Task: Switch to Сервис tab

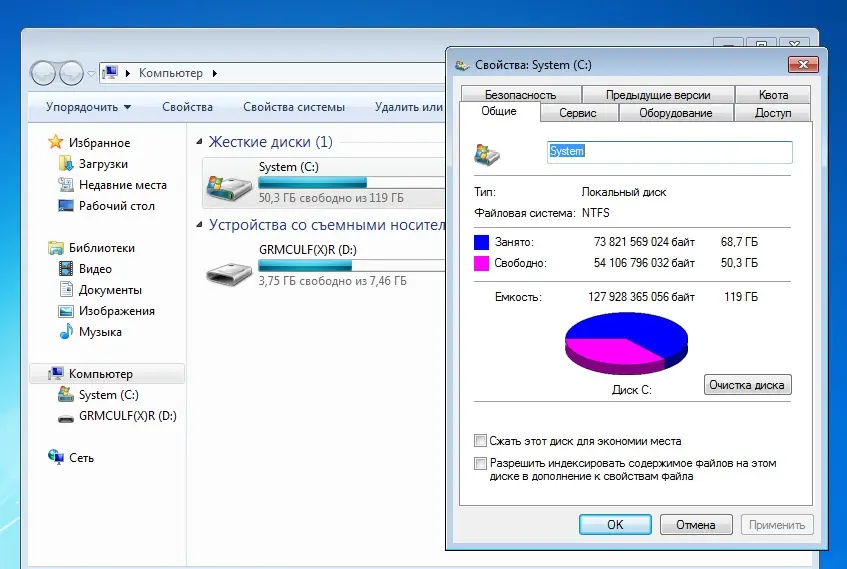Action: coord(578,113)
